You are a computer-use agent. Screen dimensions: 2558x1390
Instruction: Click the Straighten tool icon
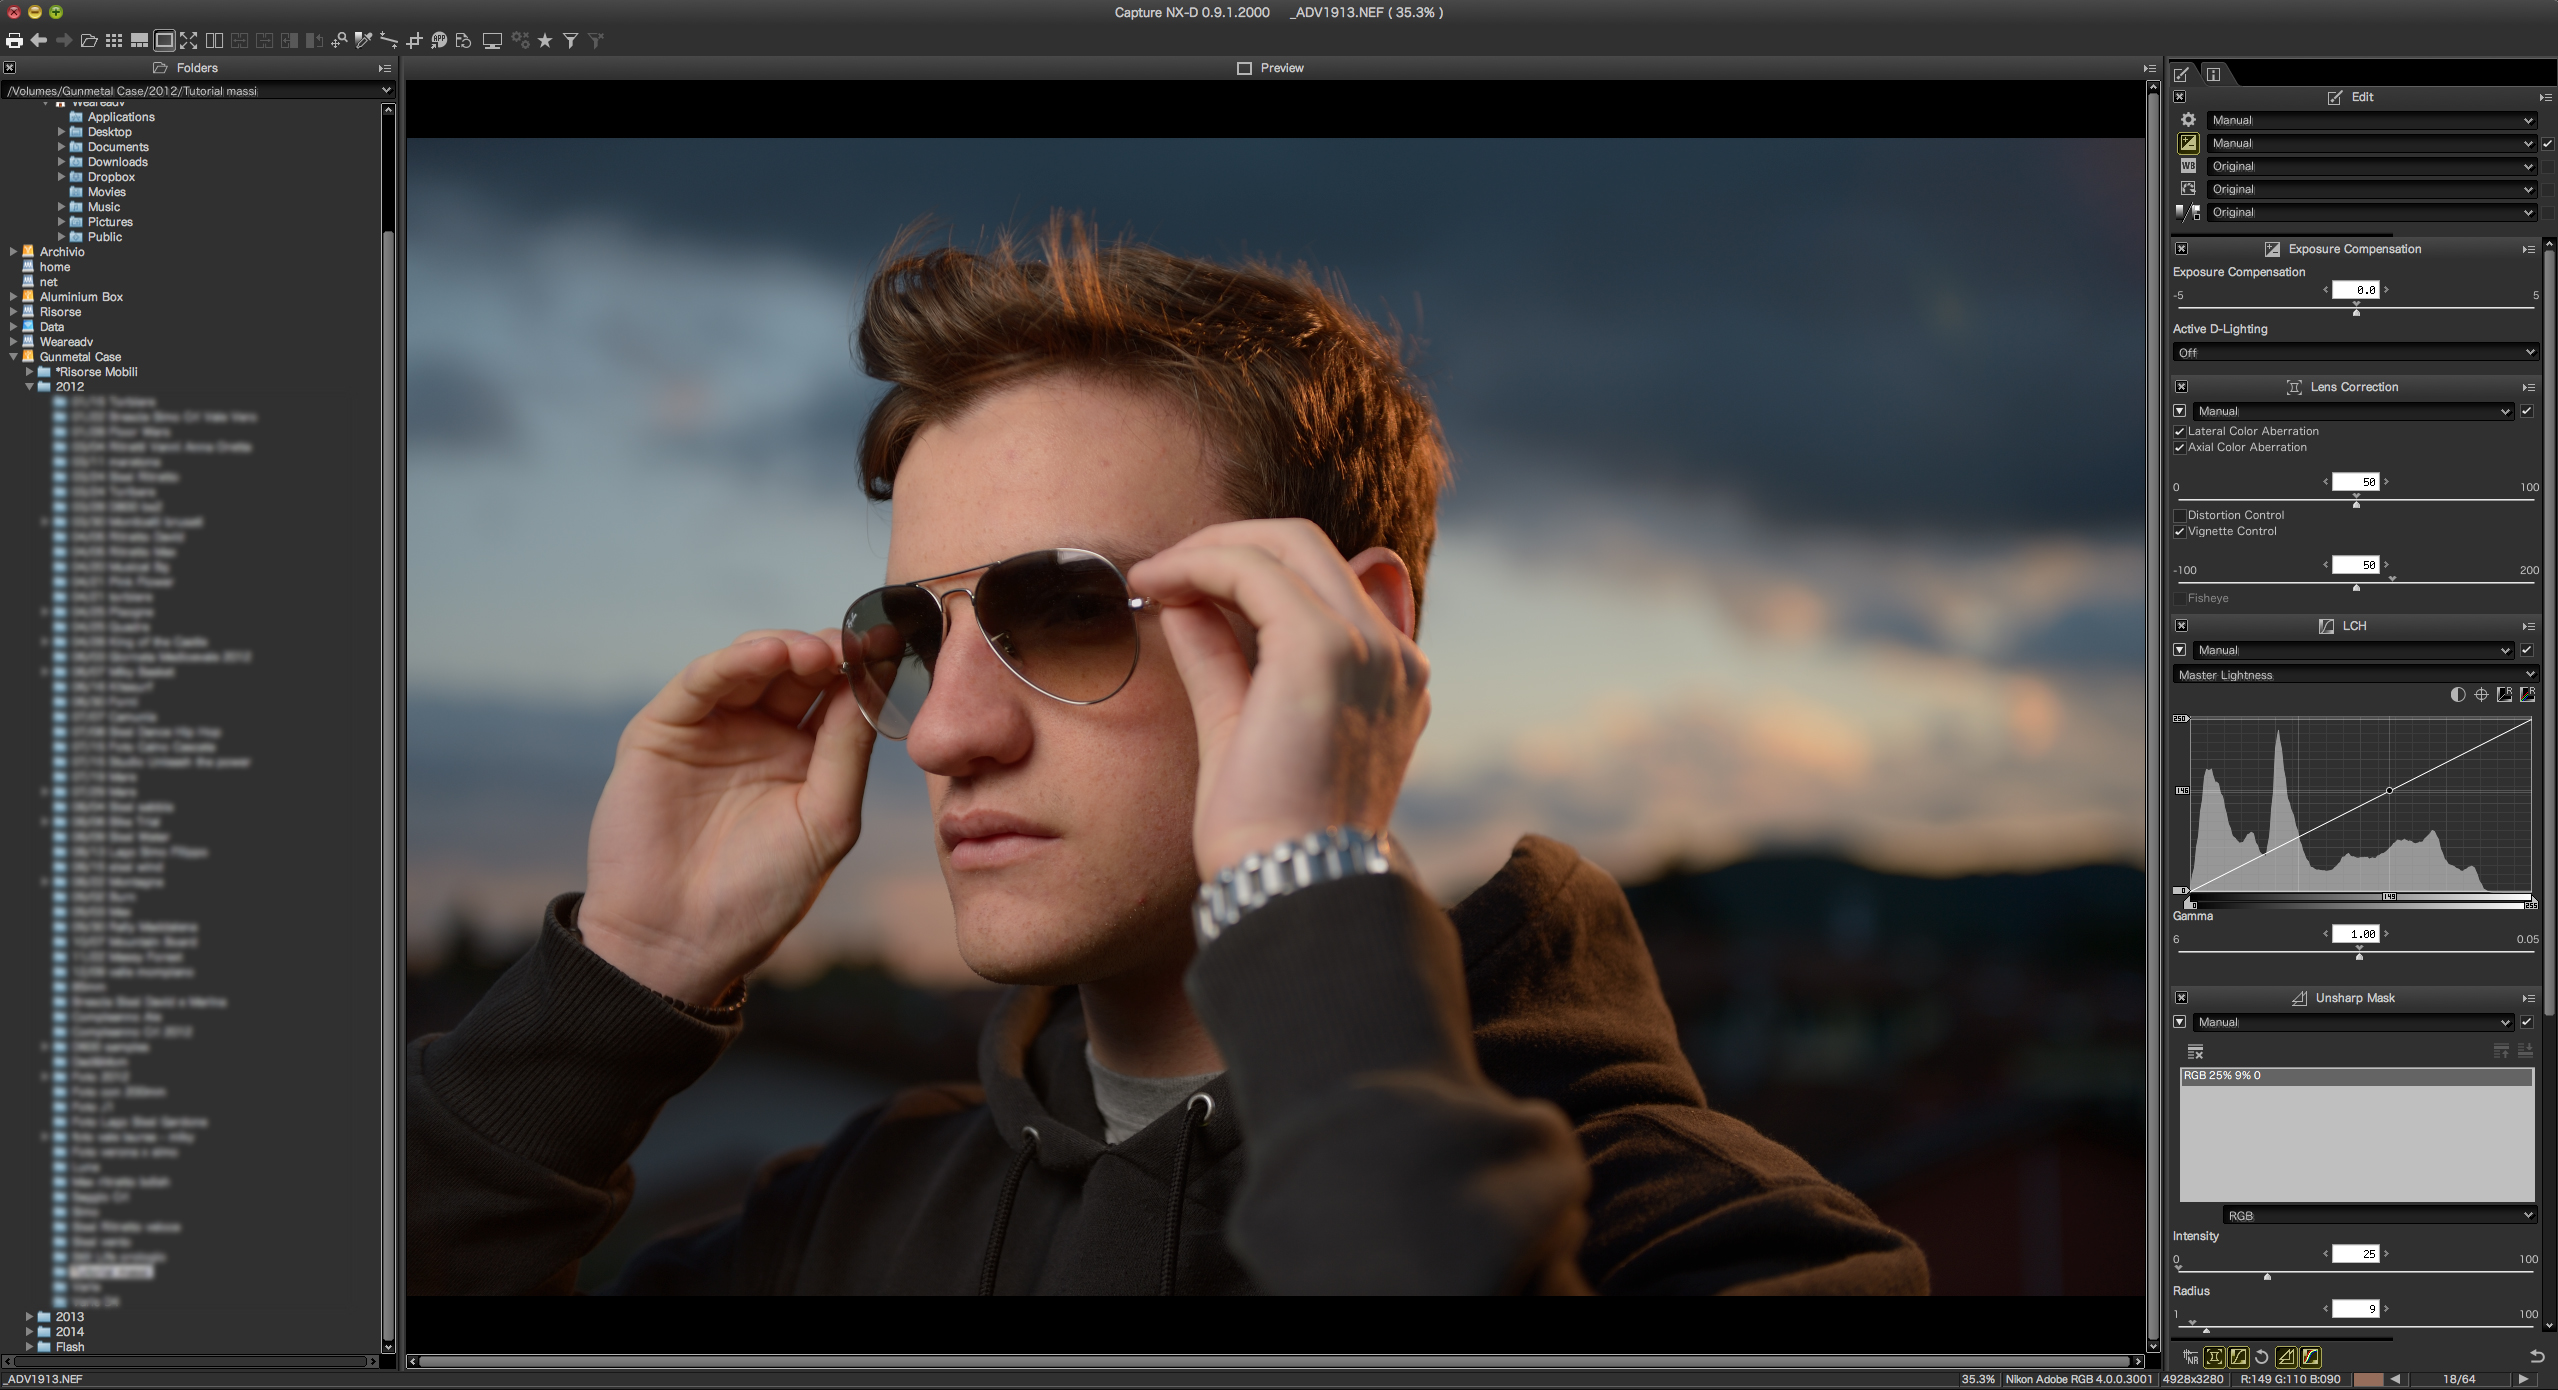389,41
